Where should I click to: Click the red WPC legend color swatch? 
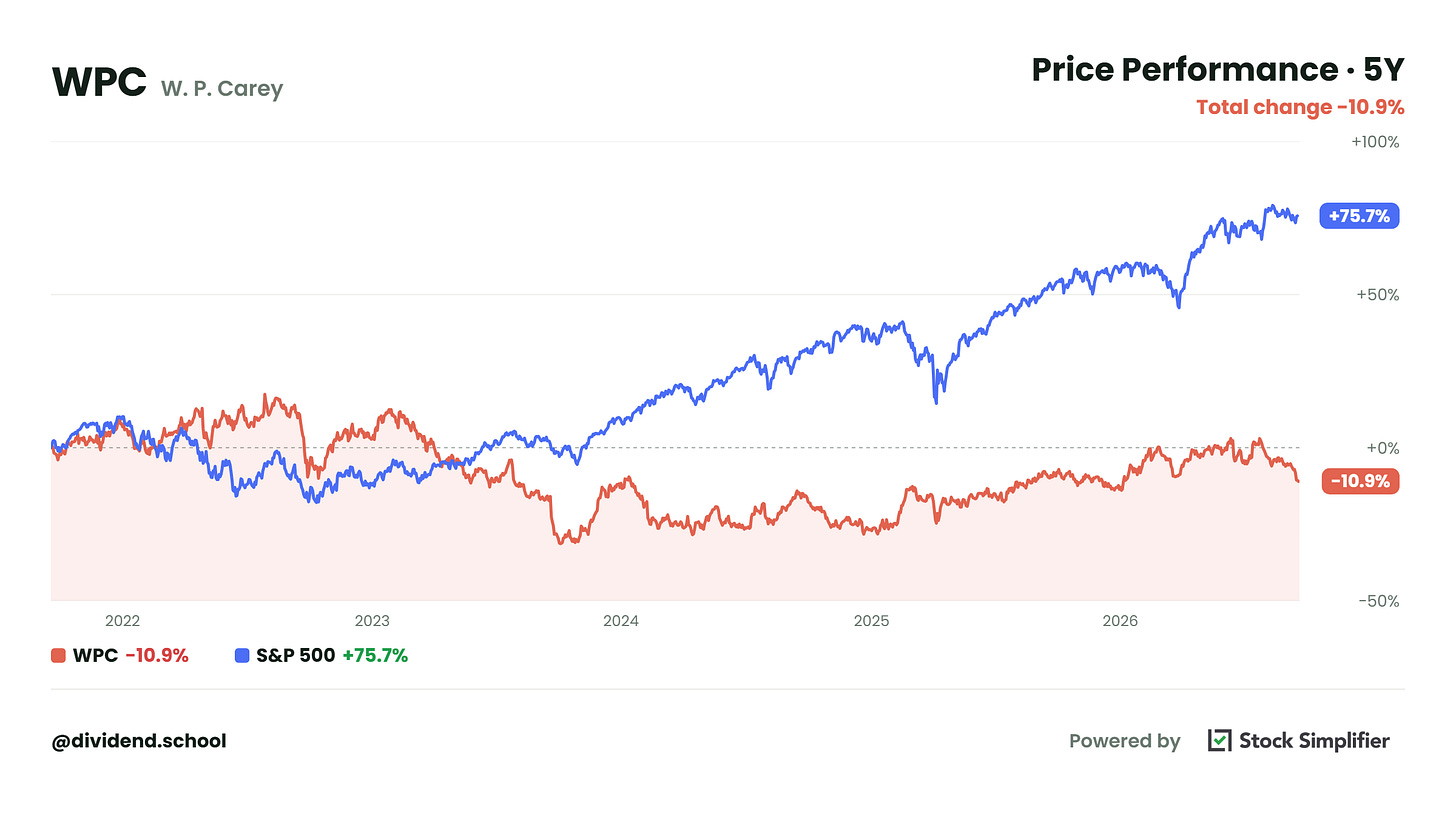(x=58, y=656)
